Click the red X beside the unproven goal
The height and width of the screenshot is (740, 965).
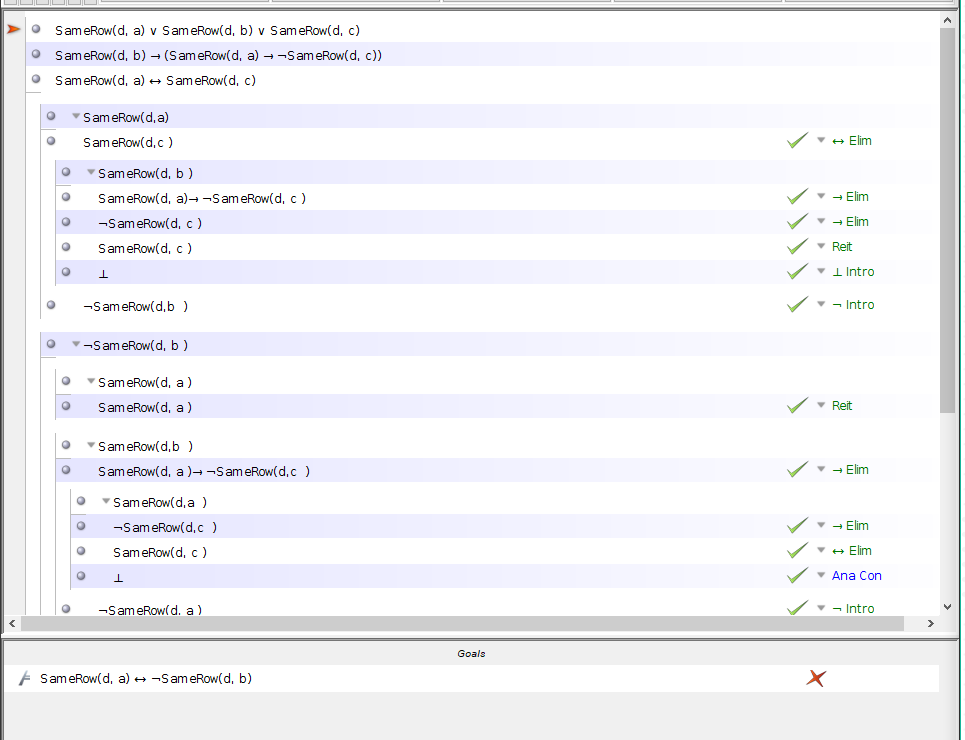(x=815, y=677)
